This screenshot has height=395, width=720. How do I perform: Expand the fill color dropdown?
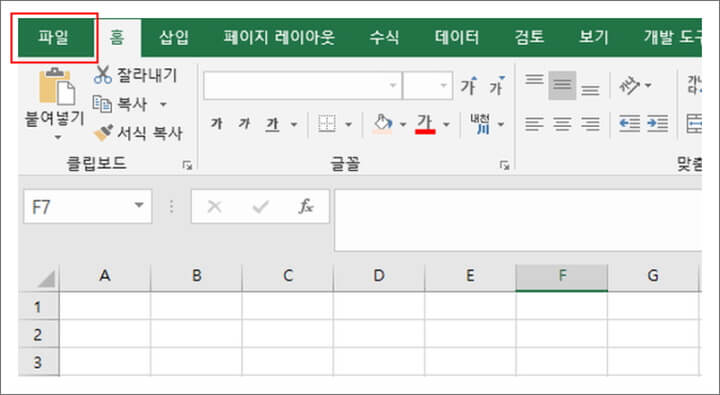(x=403, y=124)
